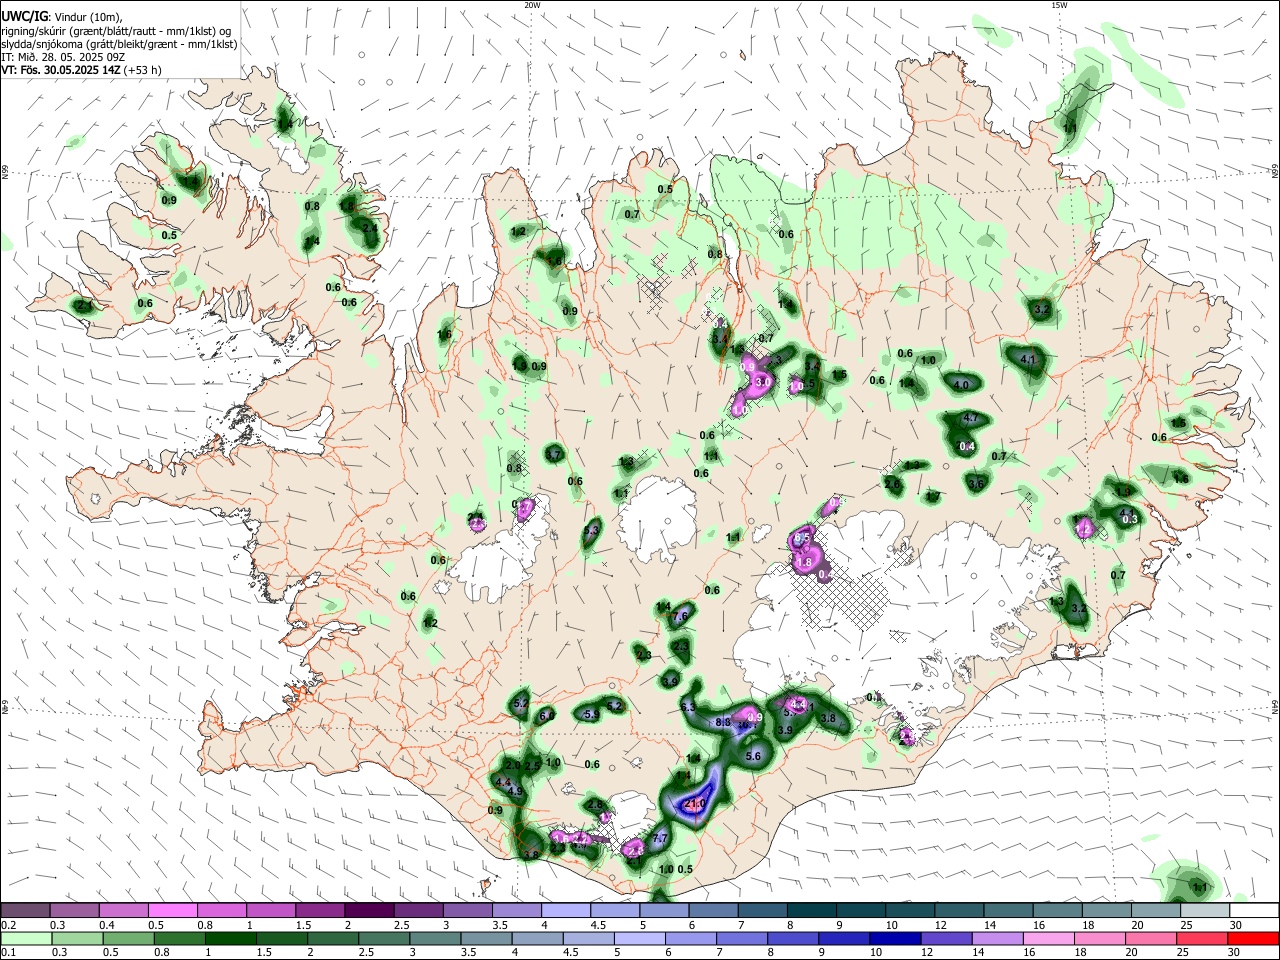Click the 'UWC/IG: Vindur (10m),' title text
1280x960 pixels.
point(62,17)
